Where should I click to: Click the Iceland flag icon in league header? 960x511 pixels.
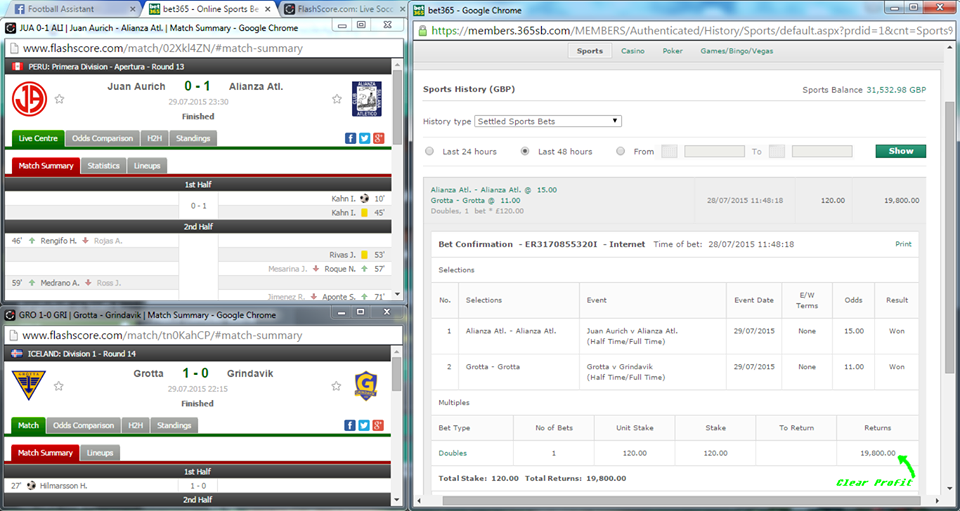pos(18,354)
